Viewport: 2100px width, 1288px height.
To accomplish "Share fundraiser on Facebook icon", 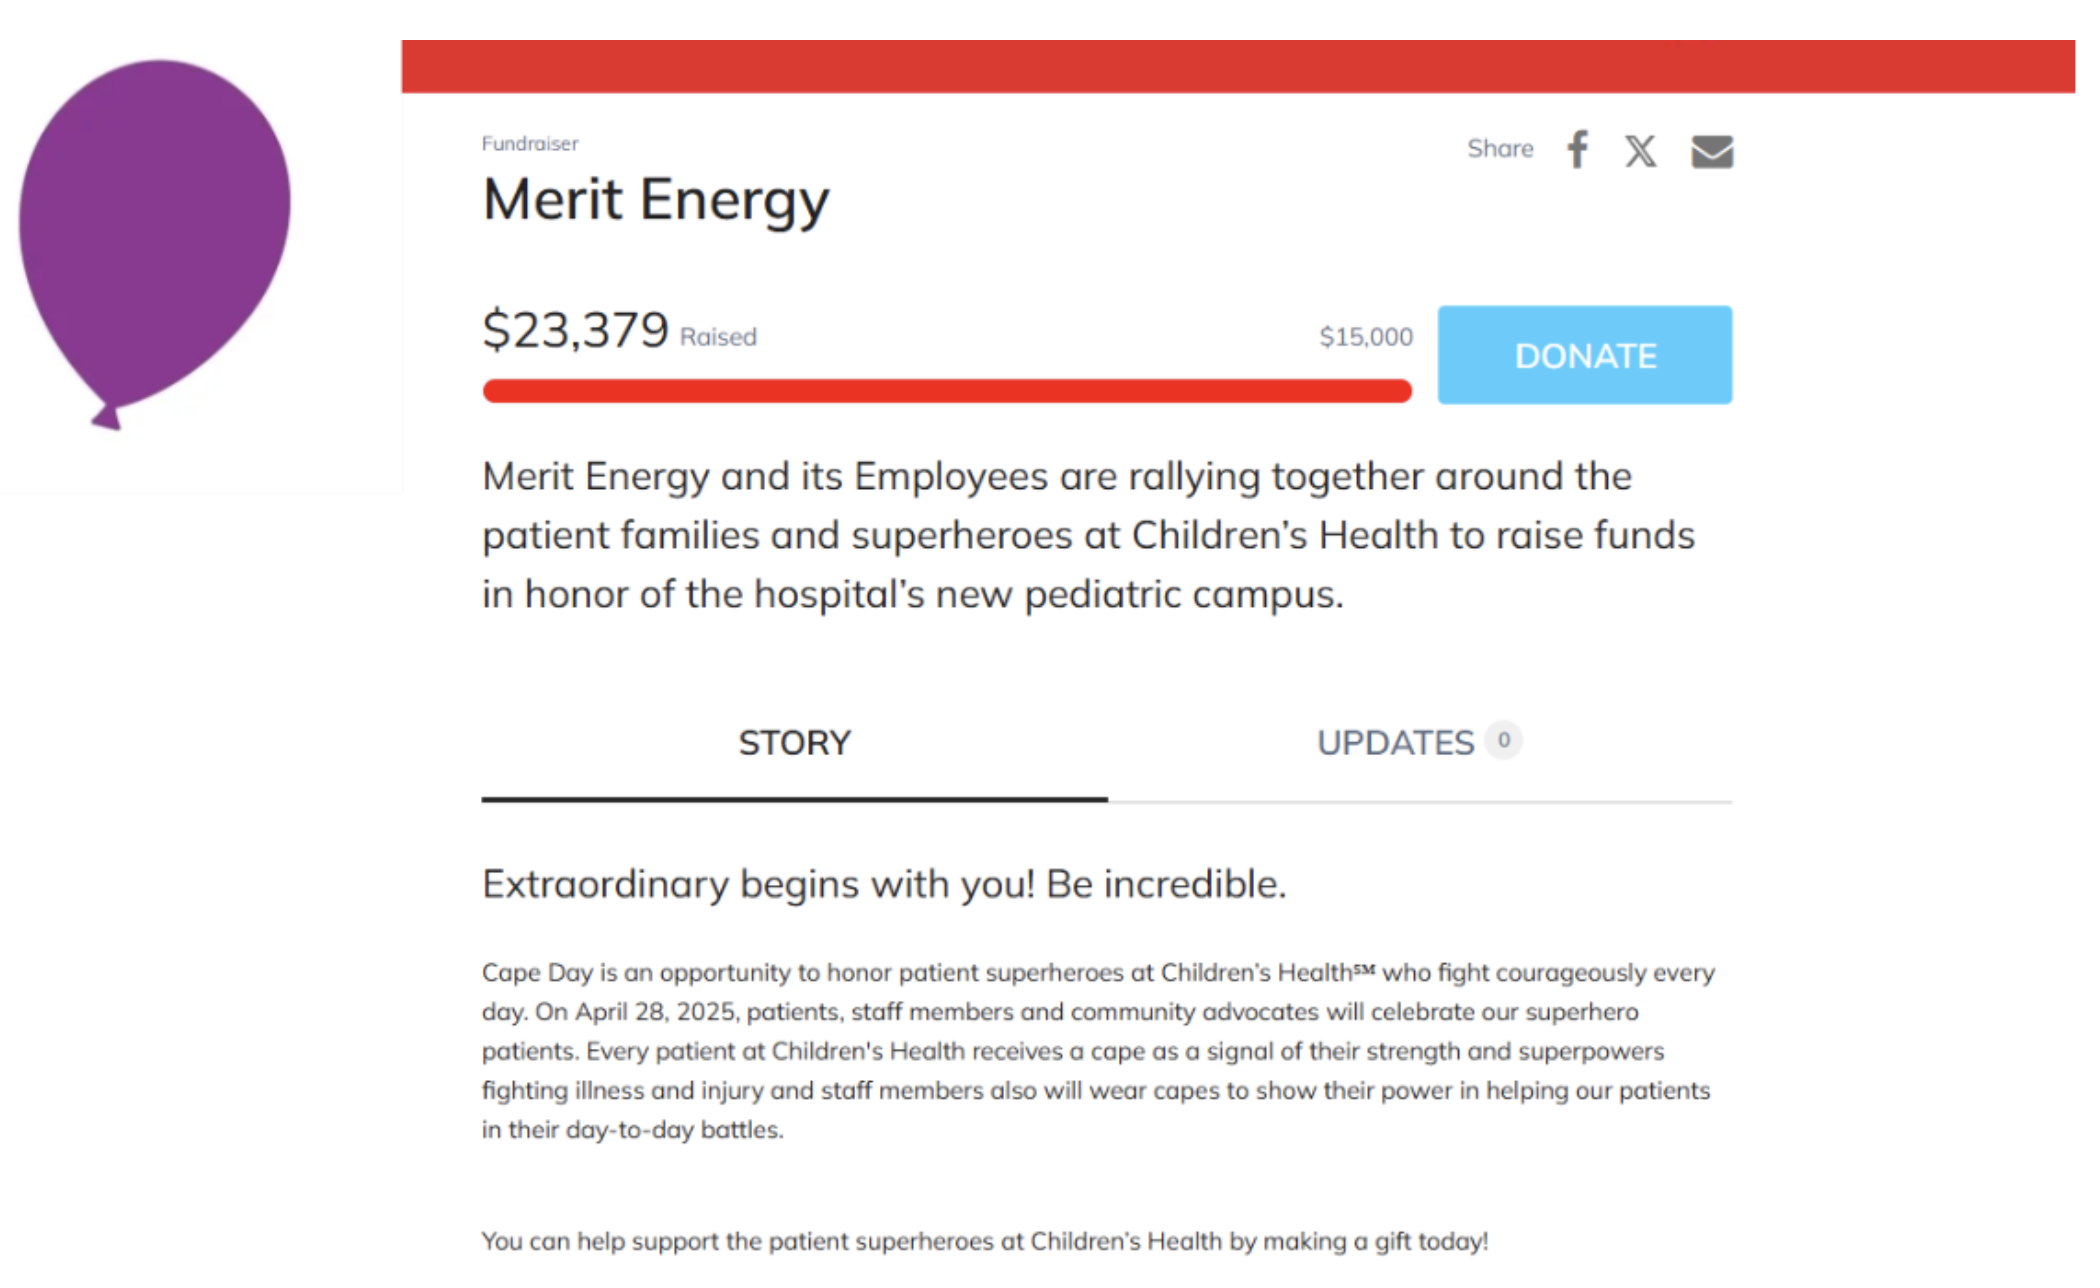I will [1578, 150].
